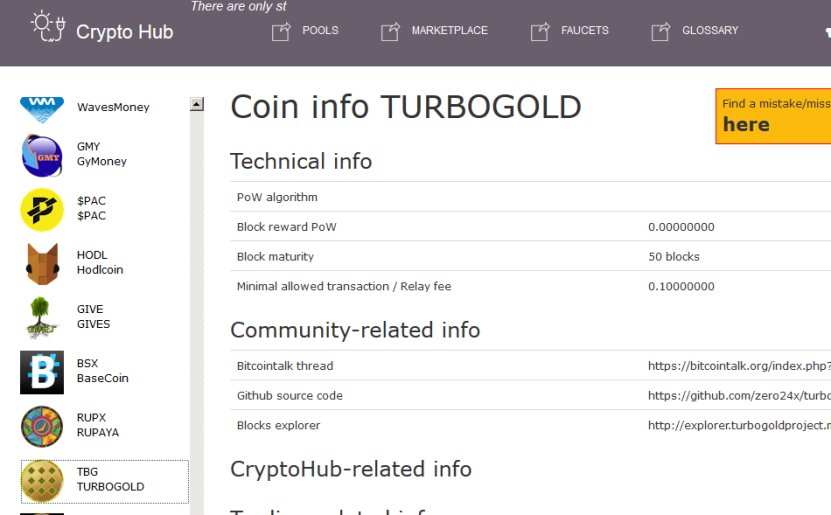Image resolution: width=831 pixels, height=515 pixels.
Task: Click the external-link icon beside POOLS
Action: pyautogui.click(x=281, y=32)
